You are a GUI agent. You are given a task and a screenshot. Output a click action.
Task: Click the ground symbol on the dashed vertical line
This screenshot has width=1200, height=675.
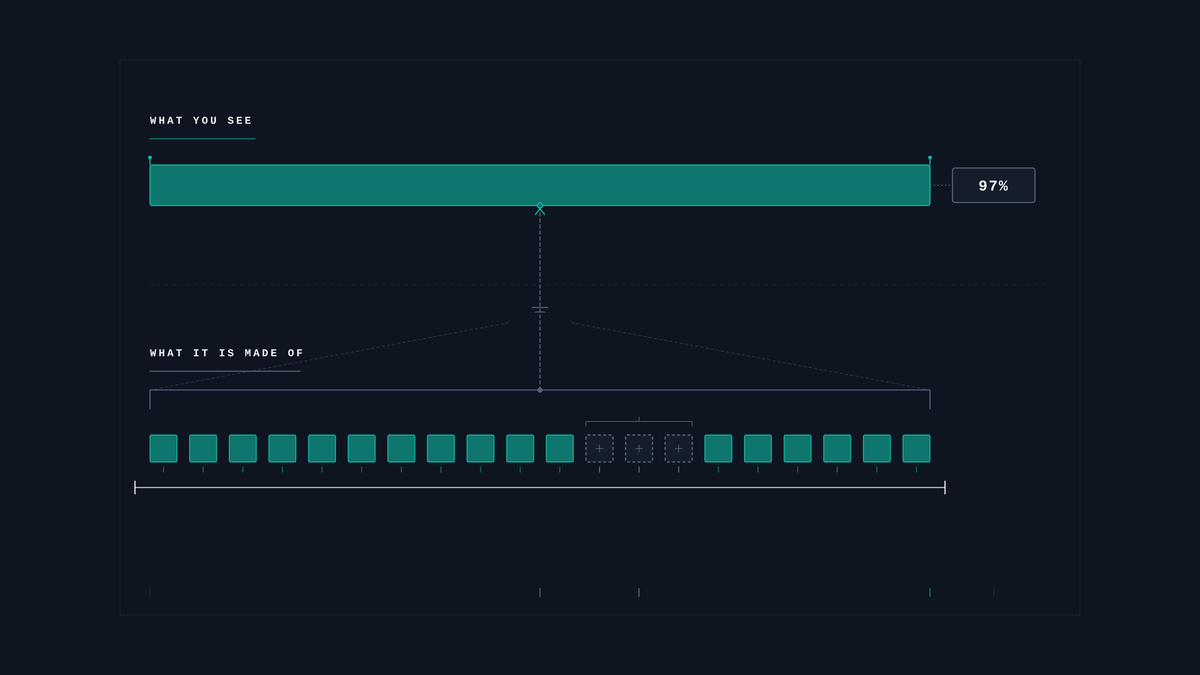tap(540, 310)
